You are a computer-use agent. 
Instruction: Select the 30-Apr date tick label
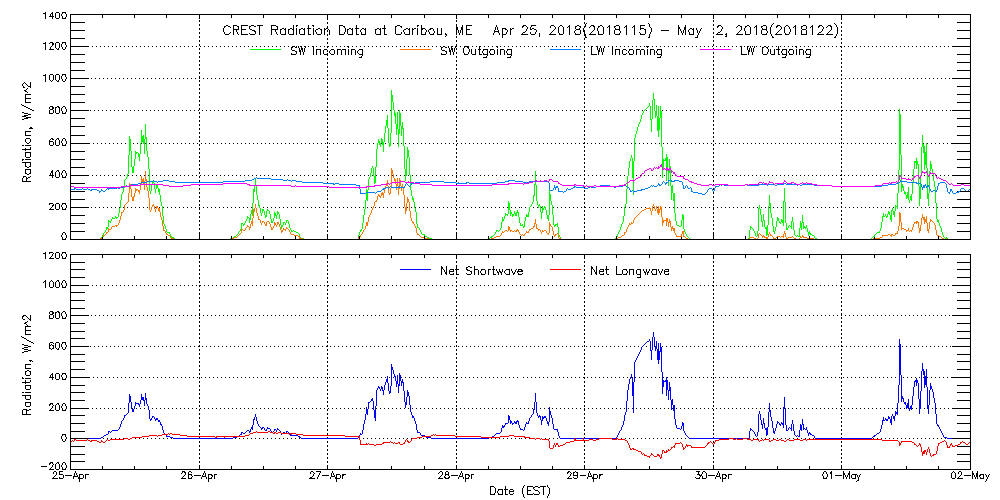[x=713, y=477]
